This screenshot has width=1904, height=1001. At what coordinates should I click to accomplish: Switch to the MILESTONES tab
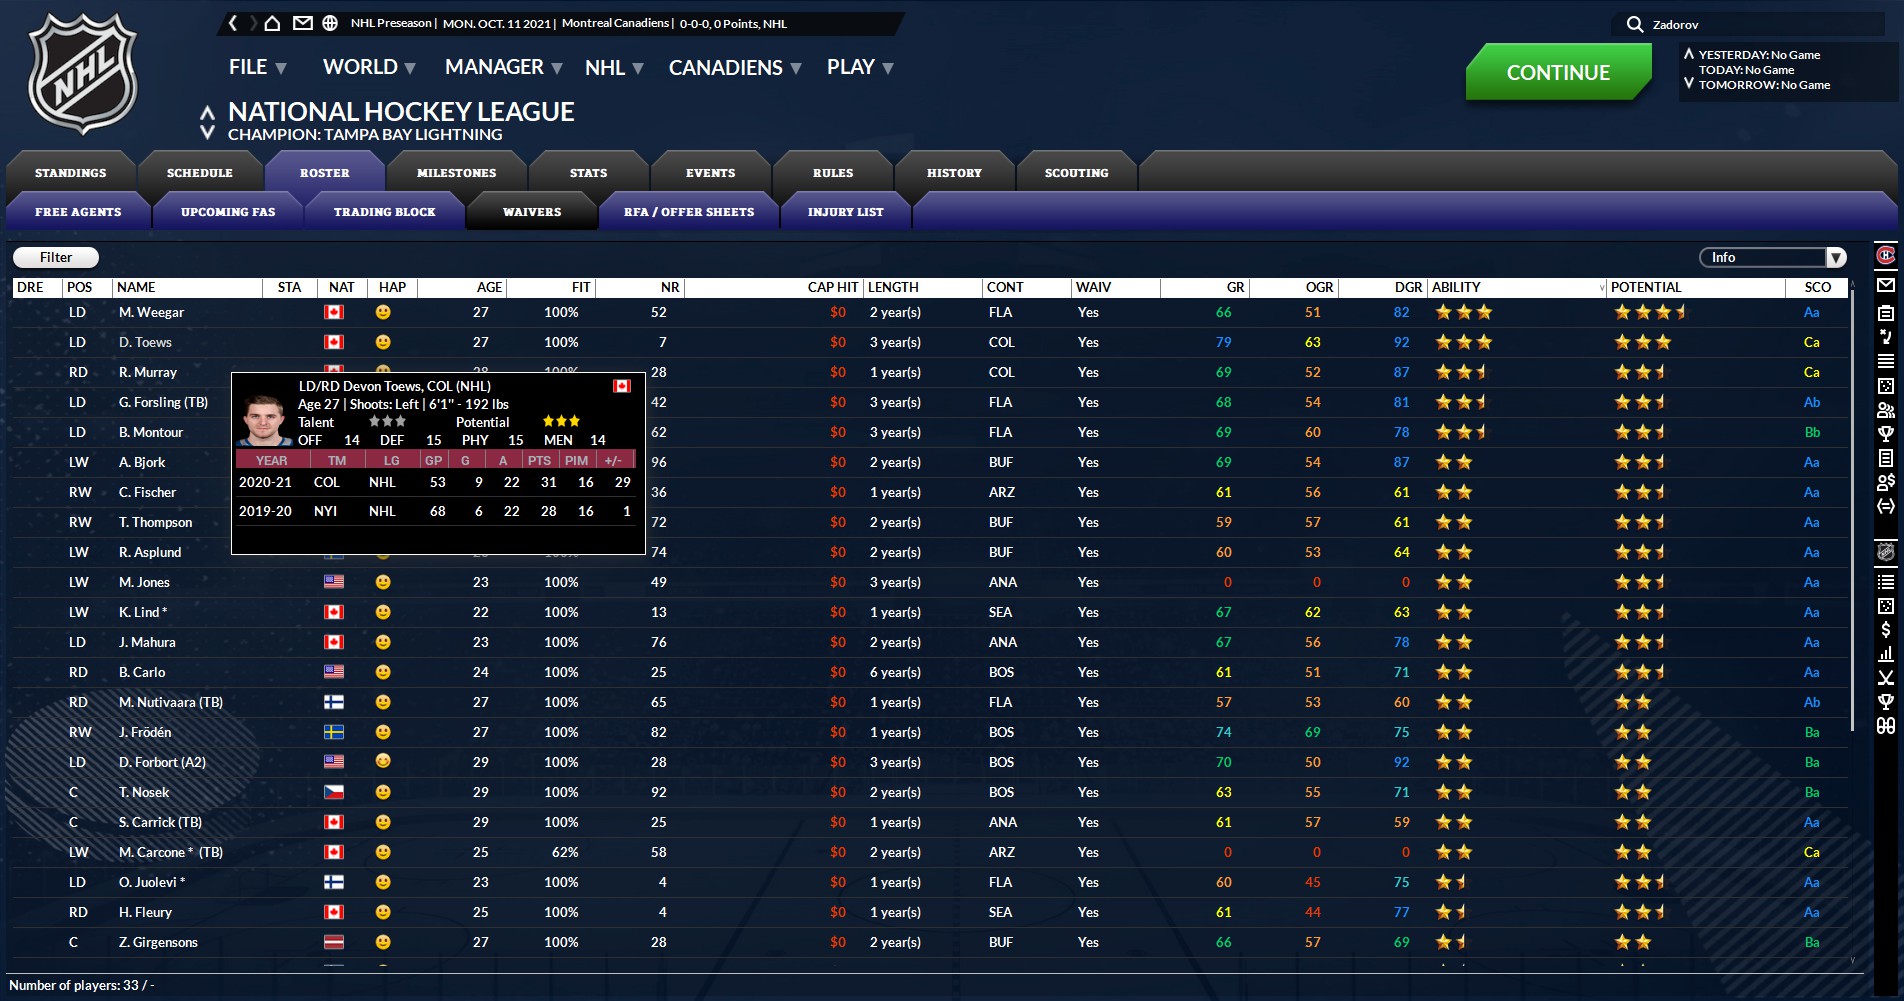pyautogui.click(x=456, y=173)
